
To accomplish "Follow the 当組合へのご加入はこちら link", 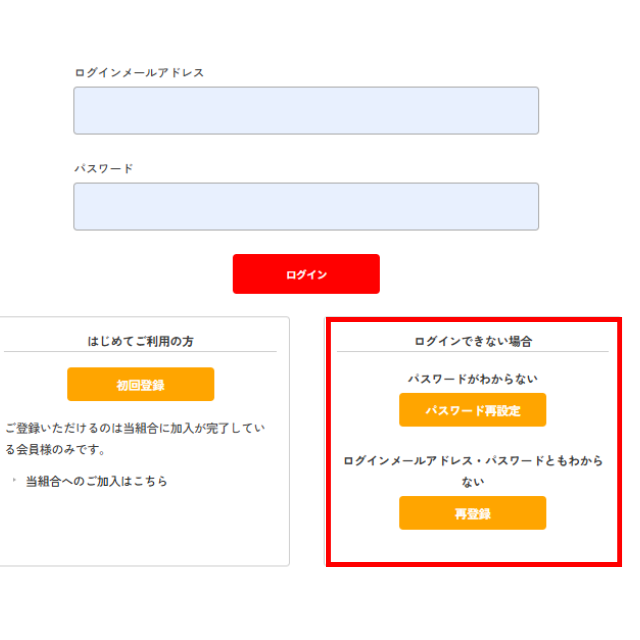I will [x=96, y=481].
